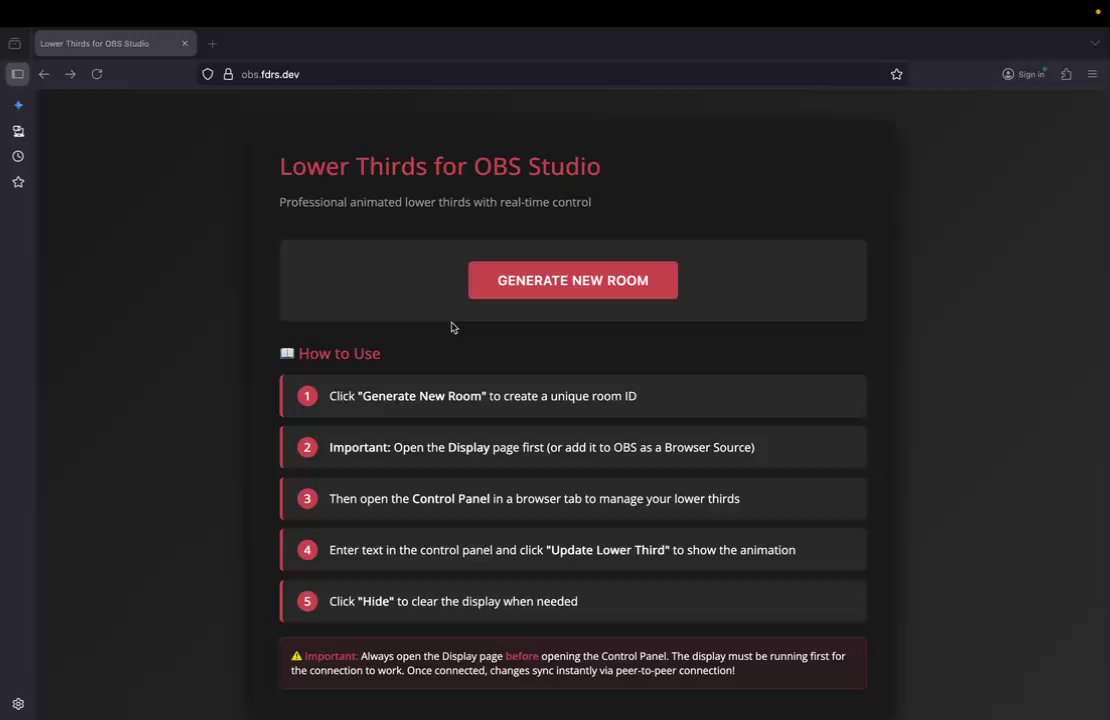
Task: Reload the page with the refresh icon
Action: tap(97, 74)
